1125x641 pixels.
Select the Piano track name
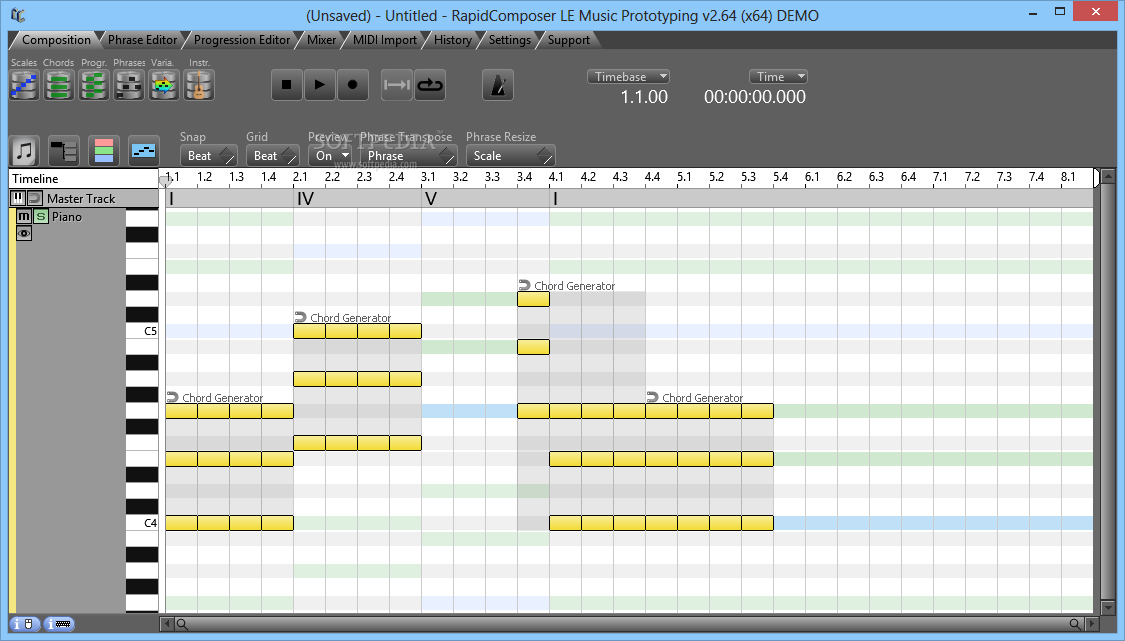coord(67,217)
